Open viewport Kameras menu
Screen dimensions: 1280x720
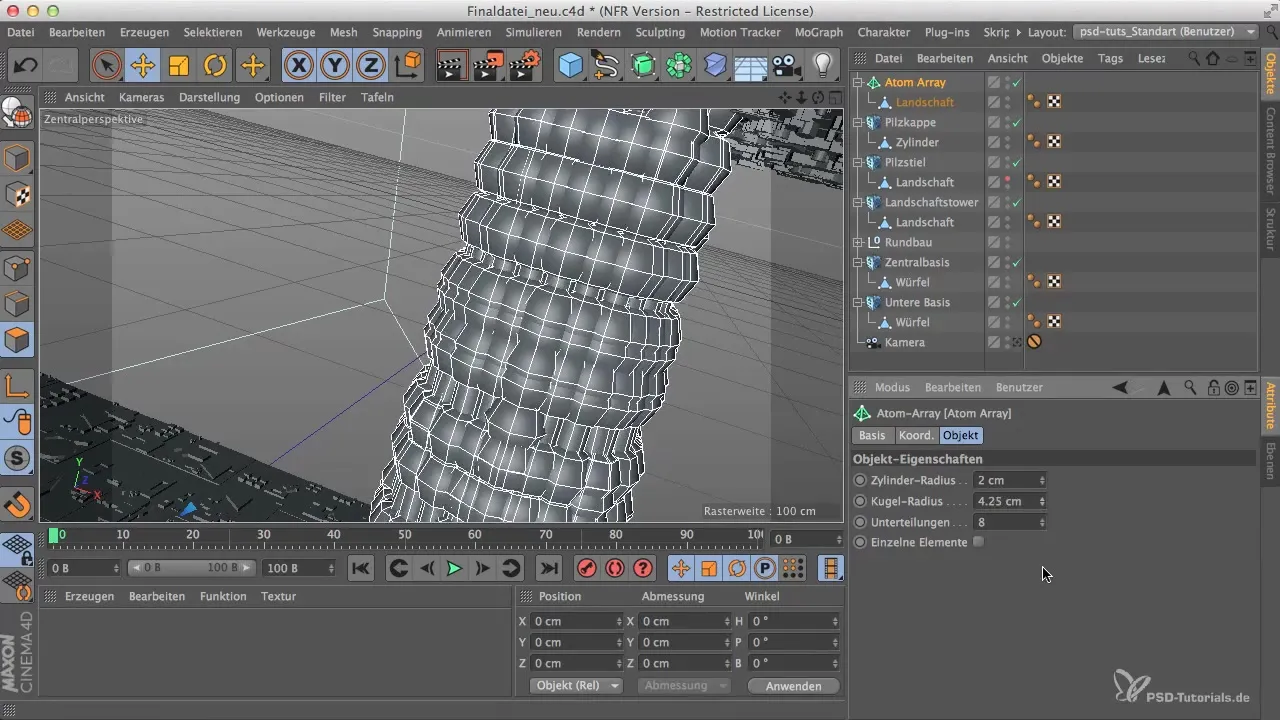tap(141, 97)
